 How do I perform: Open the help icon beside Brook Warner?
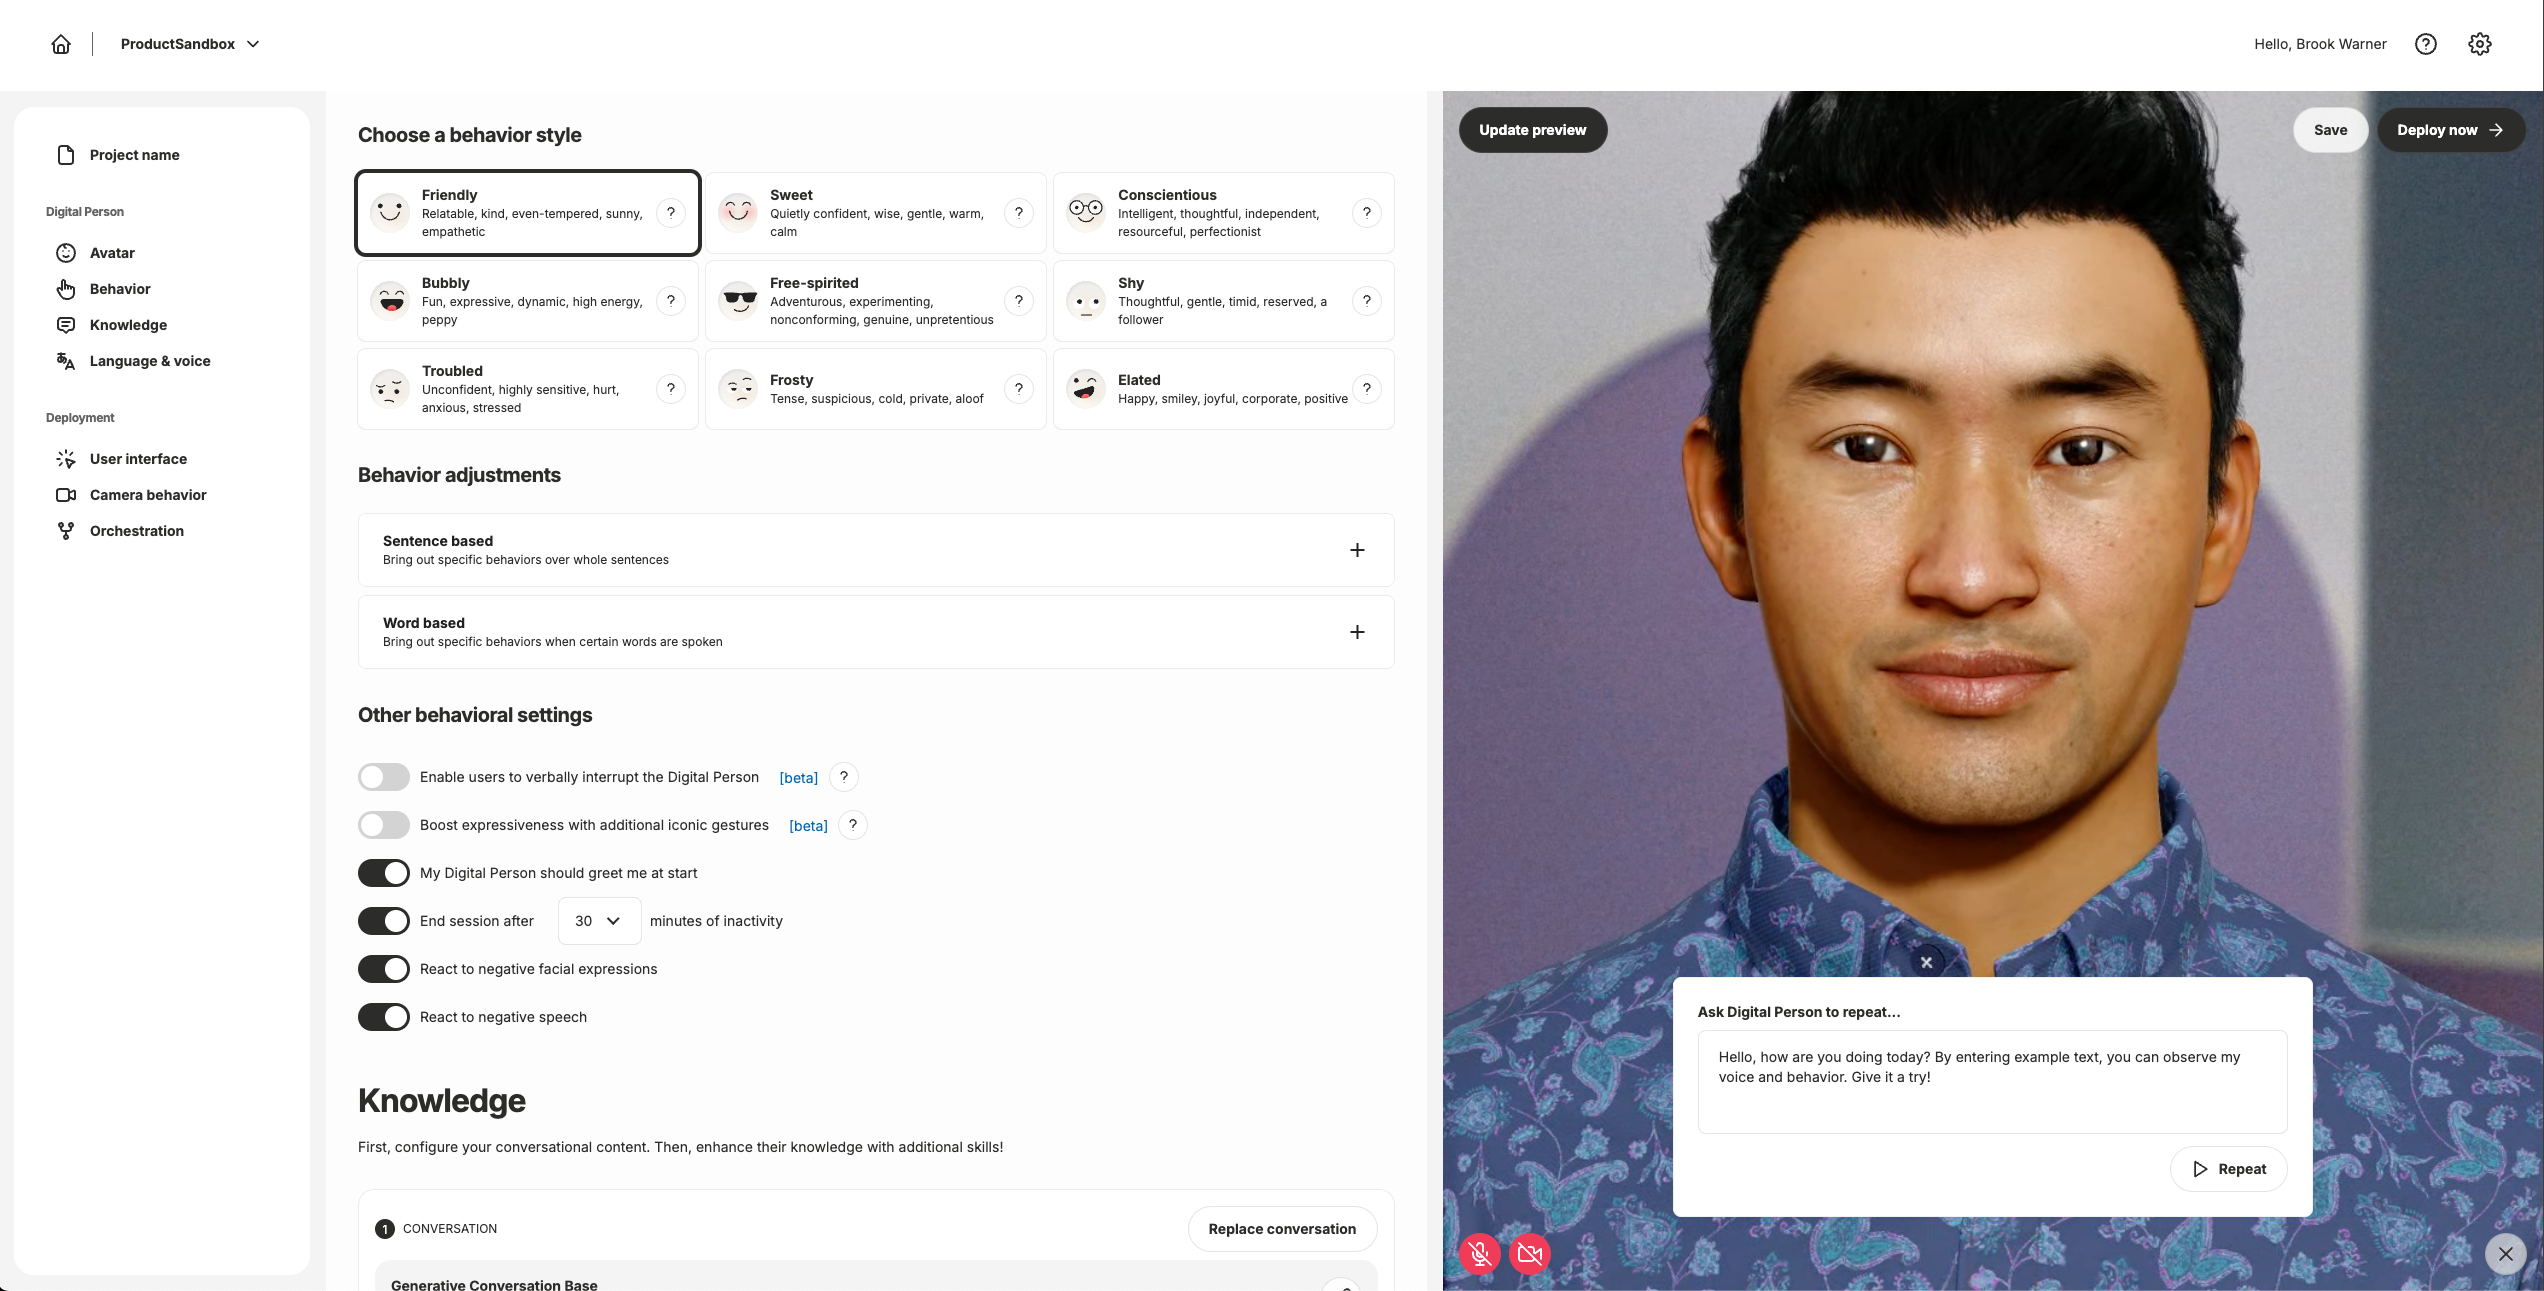[2425, 44]
